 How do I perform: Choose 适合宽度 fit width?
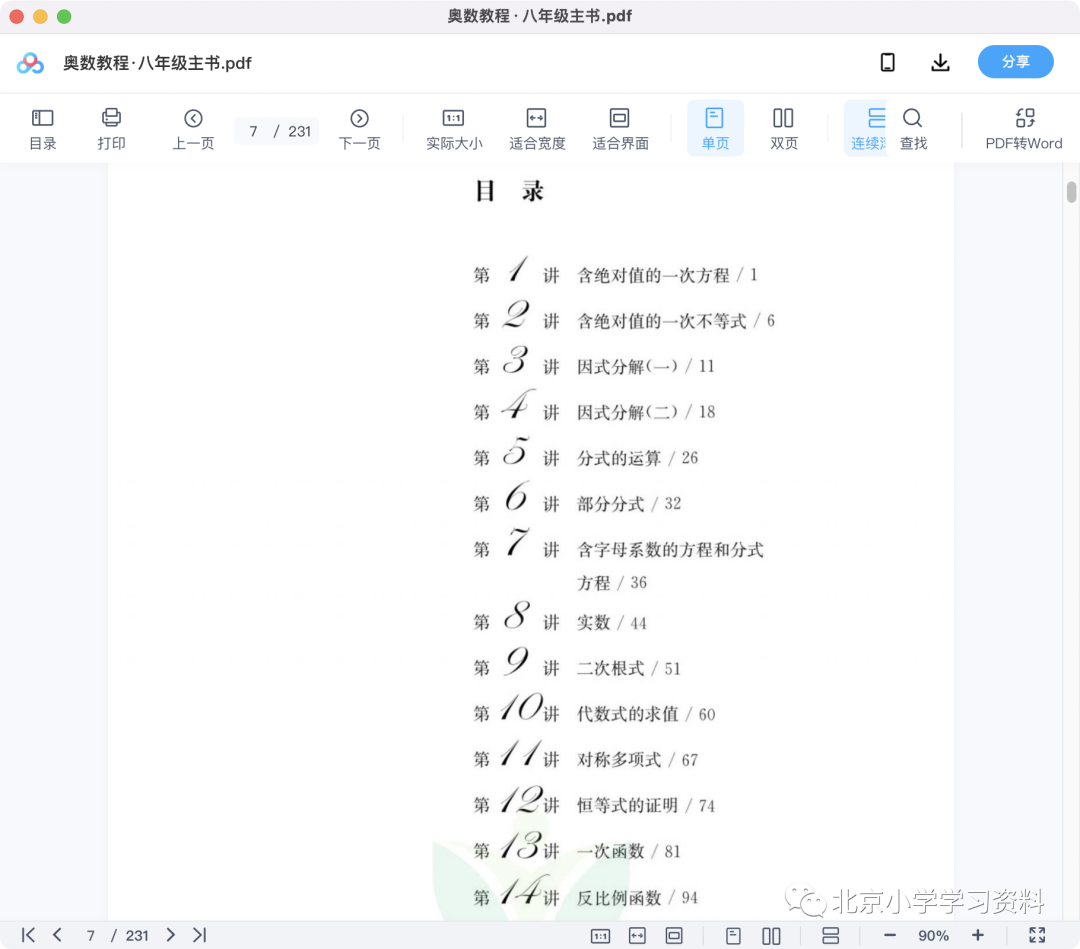tap(537, 129)
